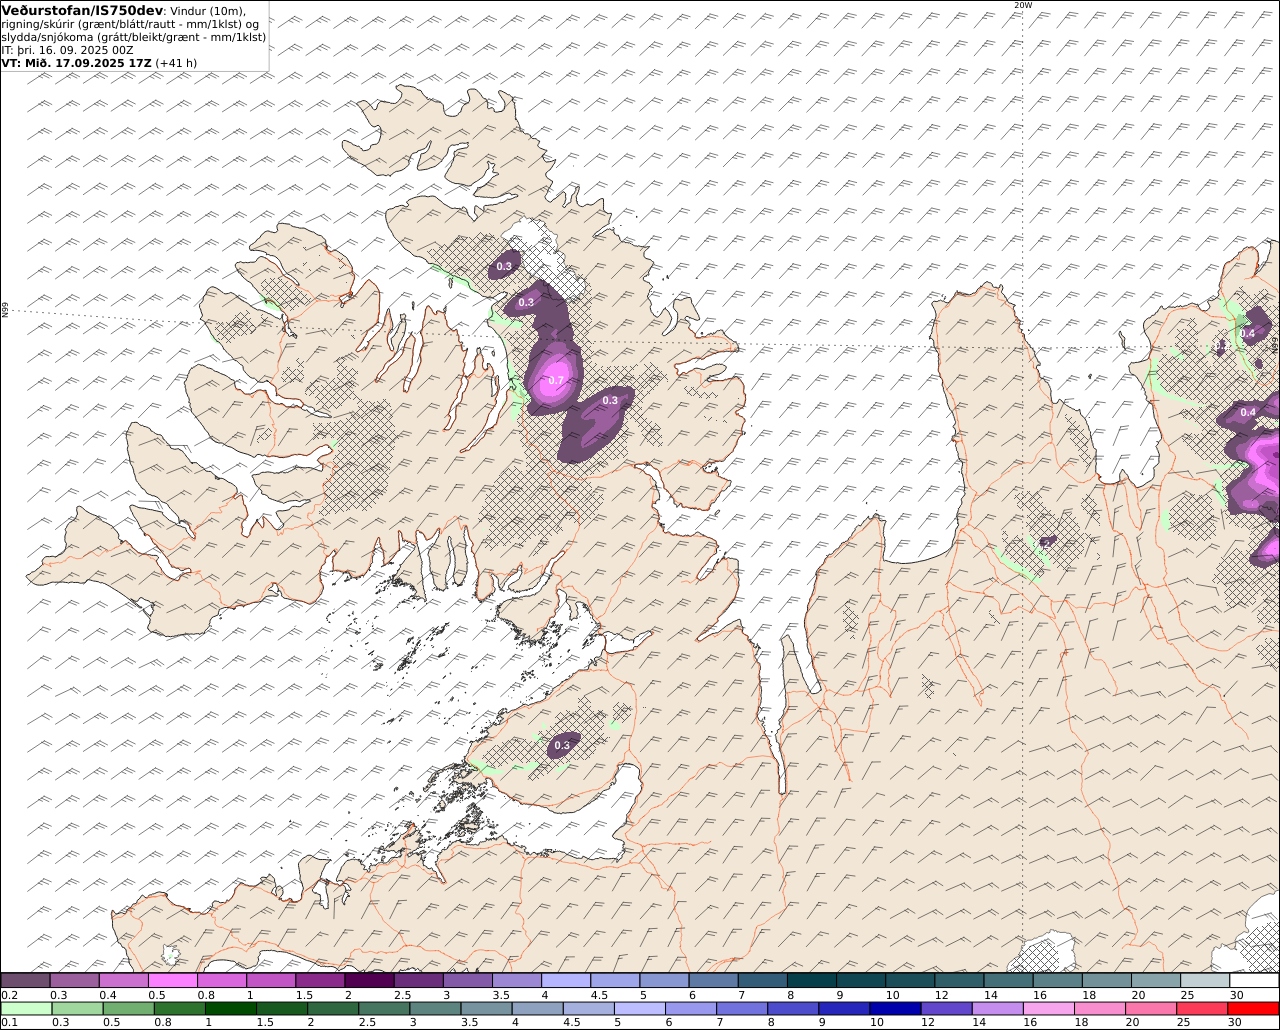Click top-row white swatch after 30

point(1254,980)
